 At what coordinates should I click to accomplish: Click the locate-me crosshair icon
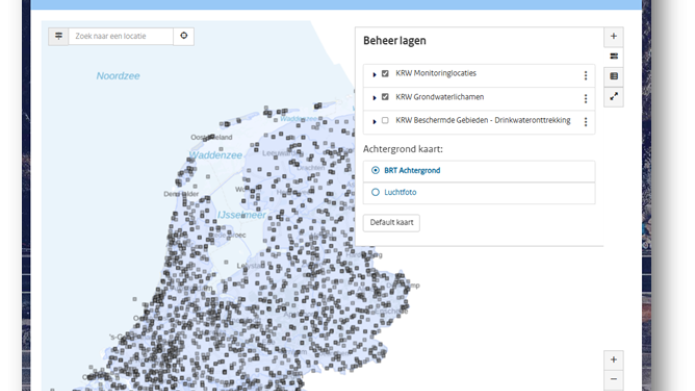coord(184,36)
